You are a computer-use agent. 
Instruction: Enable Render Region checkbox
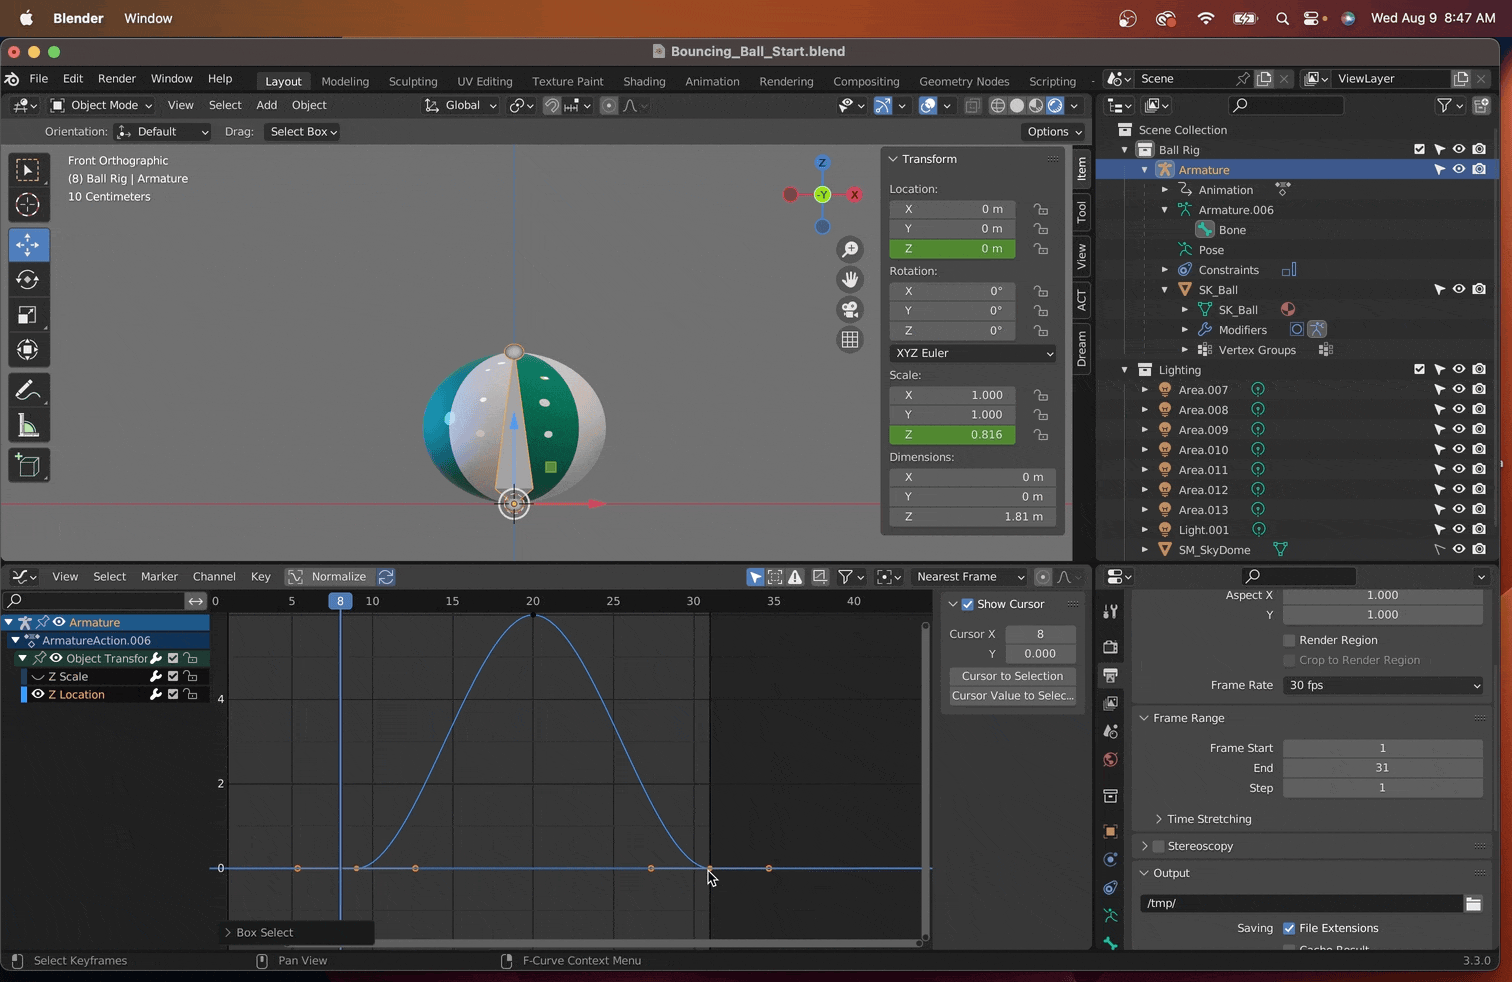point(1289,640)
